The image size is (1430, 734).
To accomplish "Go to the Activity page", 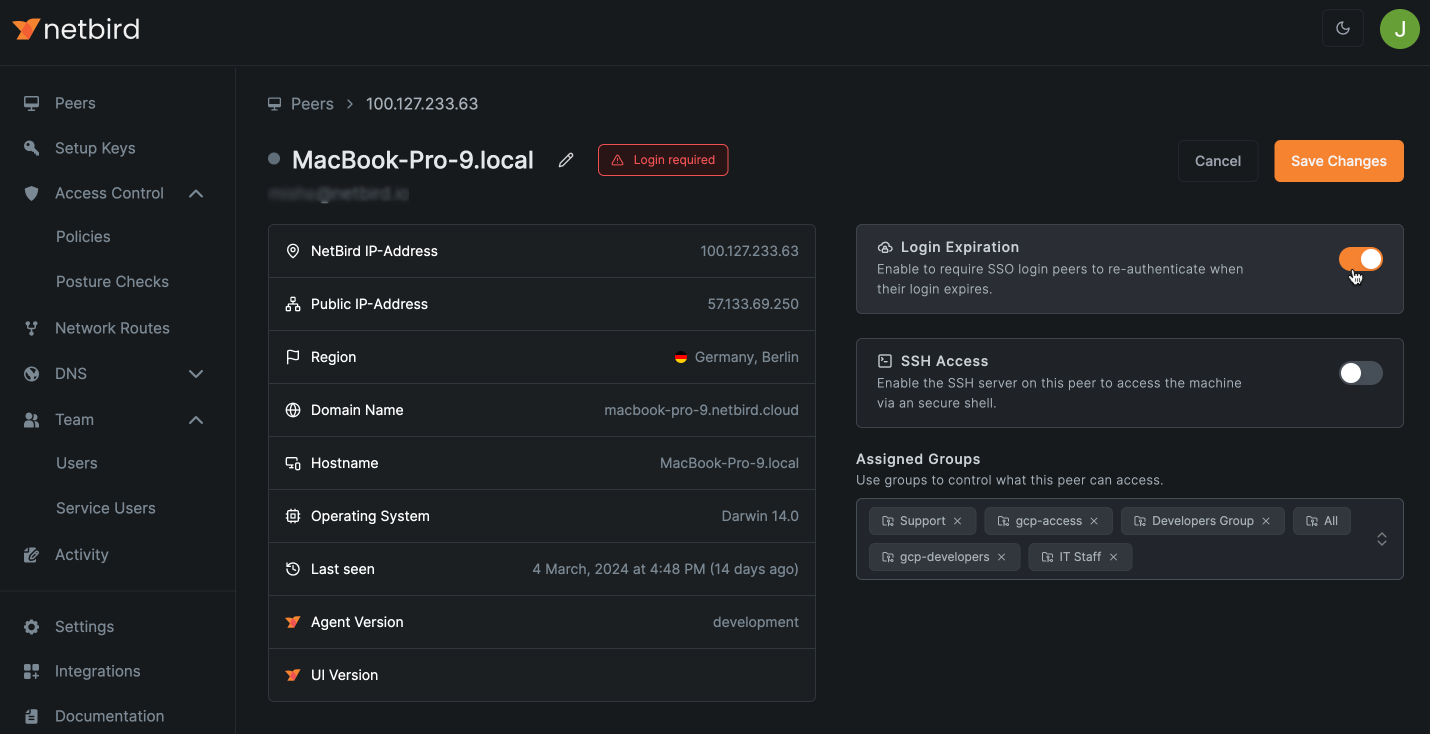I will 81,554.
